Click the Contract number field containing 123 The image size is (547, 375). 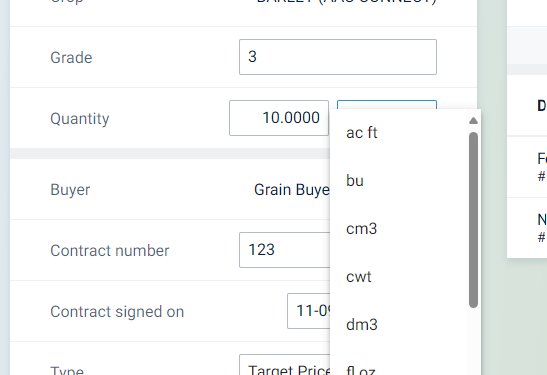(284, 250)
